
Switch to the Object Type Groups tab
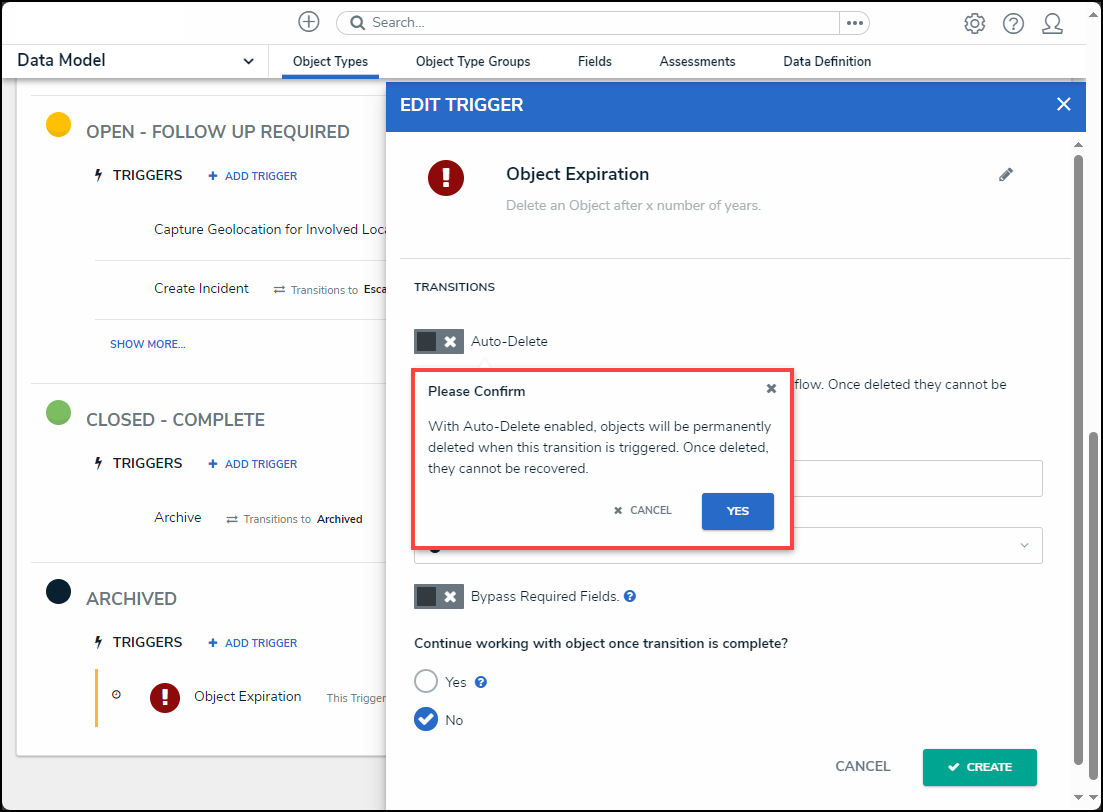[x=473, y=62]
